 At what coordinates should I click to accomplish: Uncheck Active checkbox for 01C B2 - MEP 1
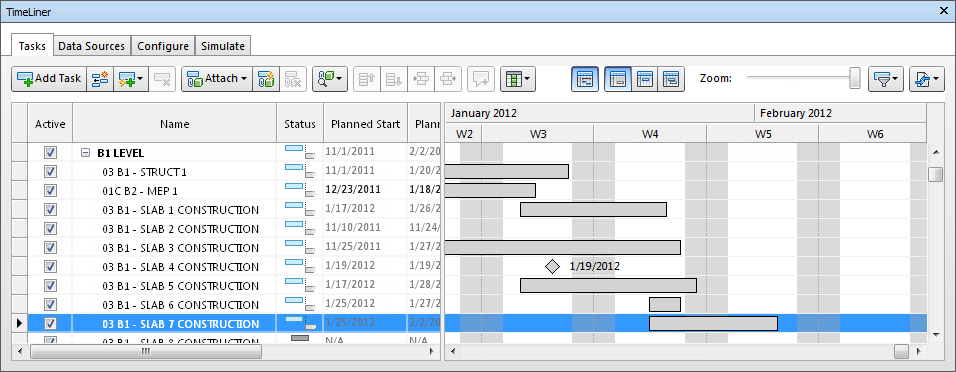(x=50, y=191)
